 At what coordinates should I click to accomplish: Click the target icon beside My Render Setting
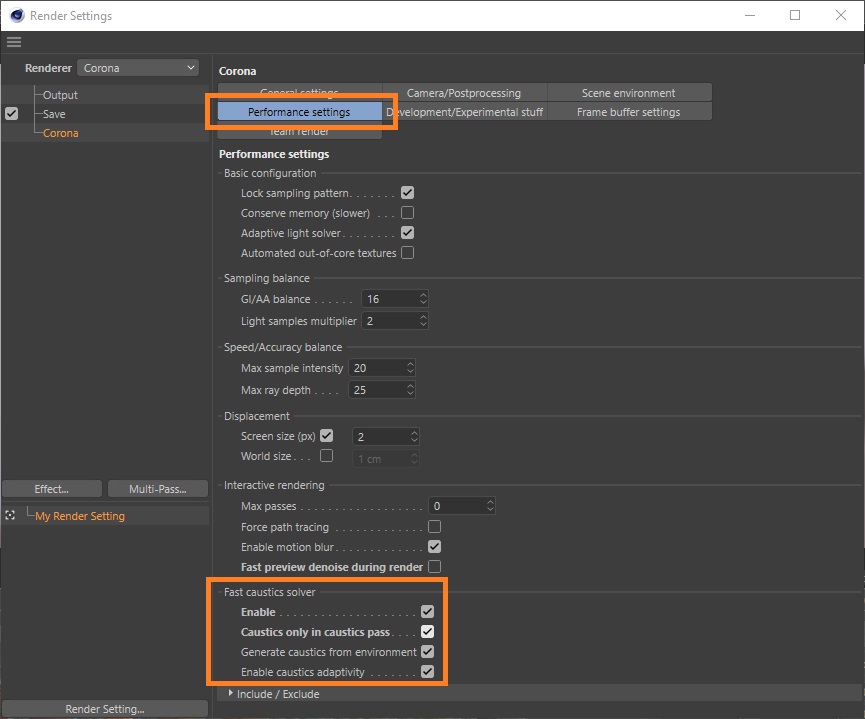point(10,515)
